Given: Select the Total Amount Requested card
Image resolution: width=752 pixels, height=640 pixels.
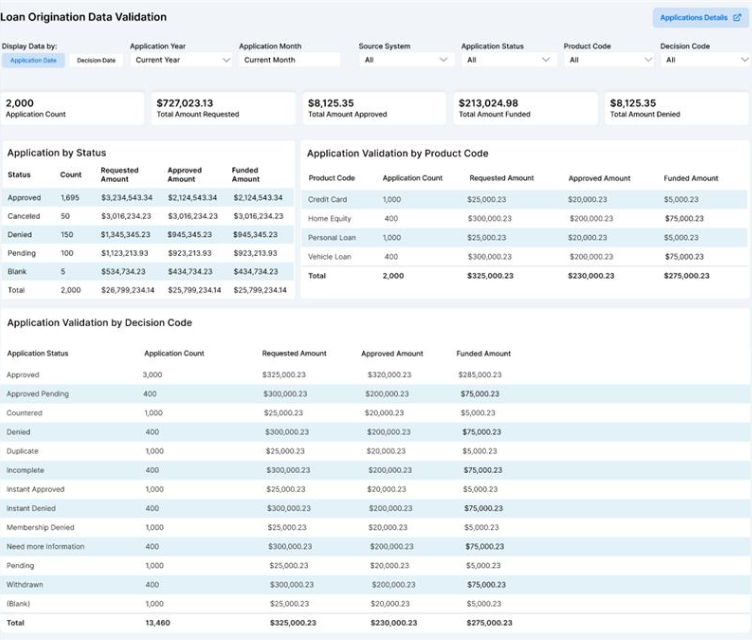Looking at the screenshot, I should click(222, 108).
